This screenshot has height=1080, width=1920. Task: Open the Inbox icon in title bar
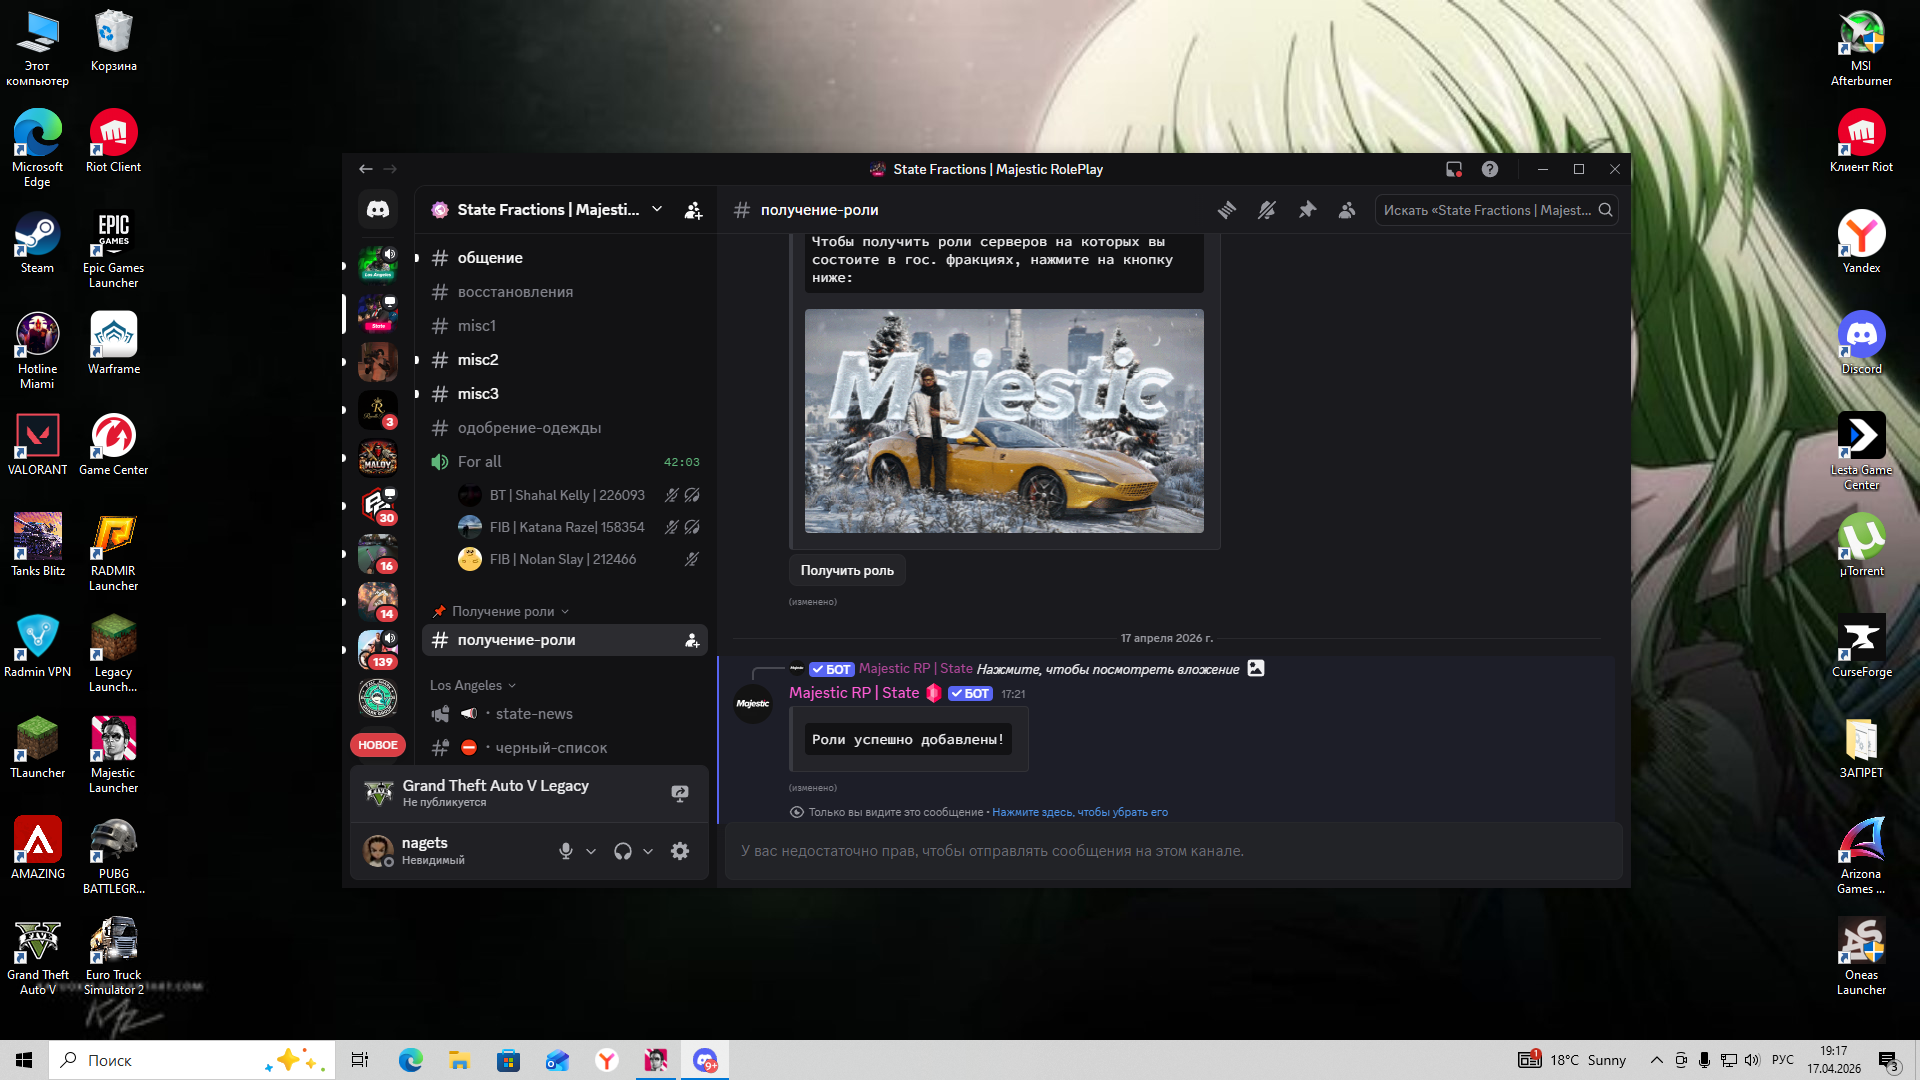[1454, 169]
